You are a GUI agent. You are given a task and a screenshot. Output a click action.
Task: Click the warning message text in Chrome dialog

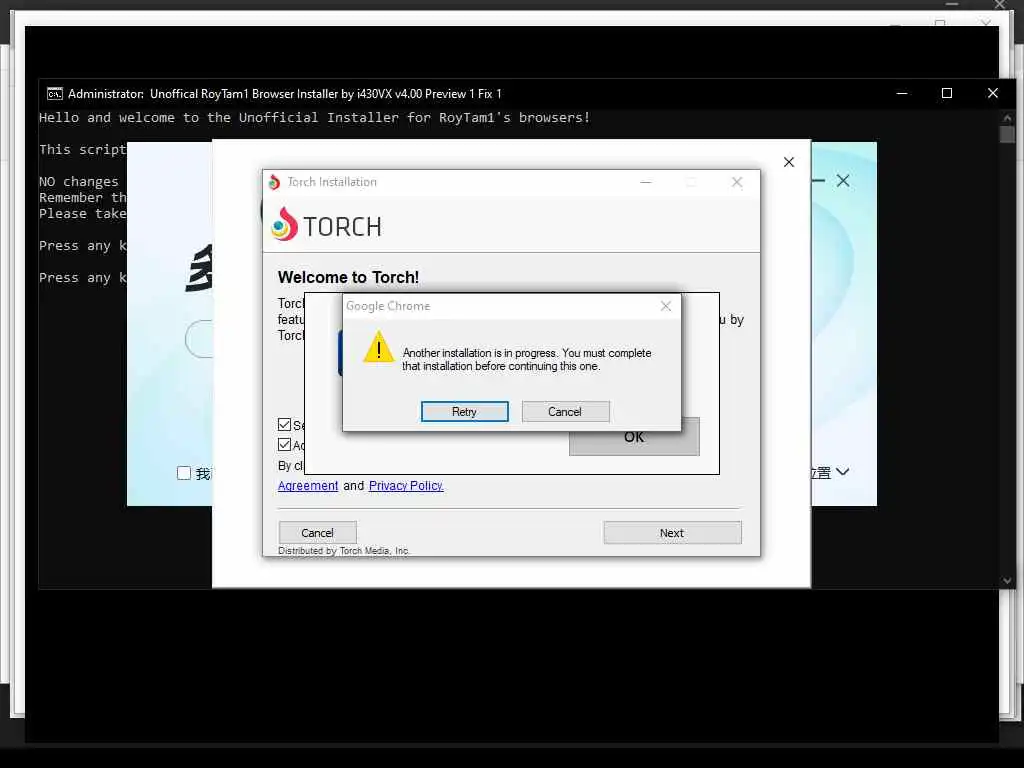pos(526,360)
